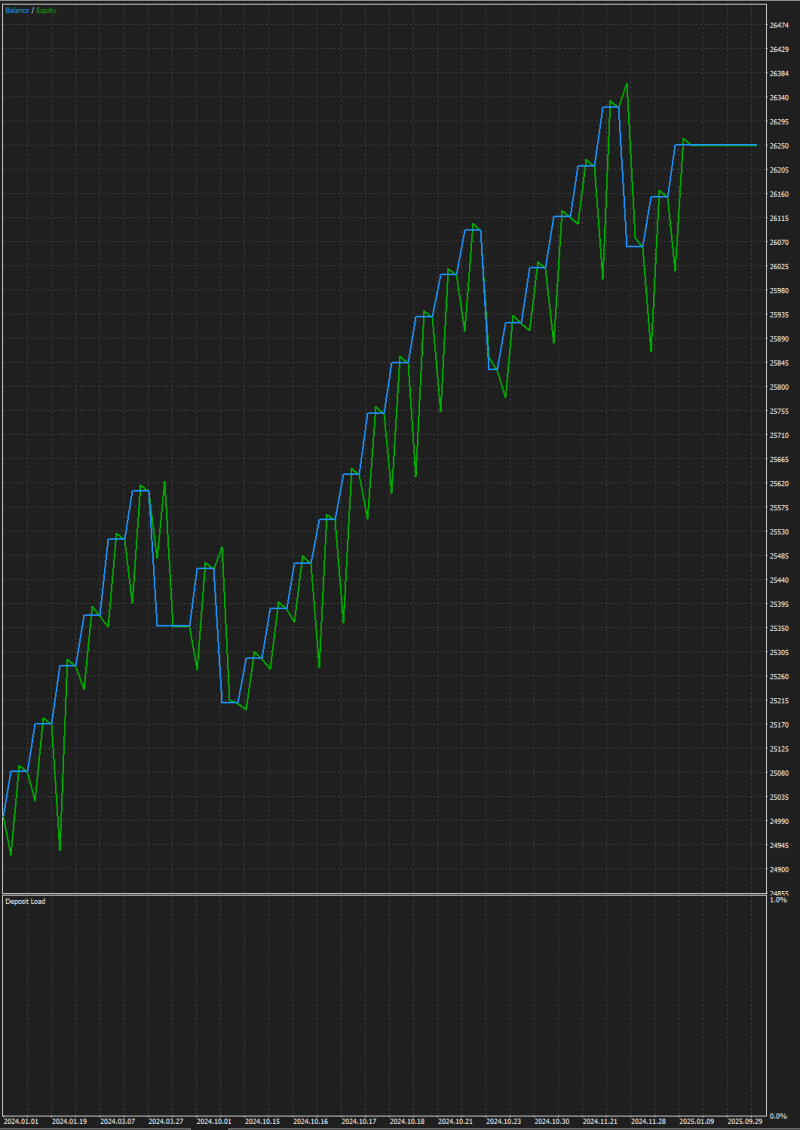Click the 25080 axis value

point(778,773)
